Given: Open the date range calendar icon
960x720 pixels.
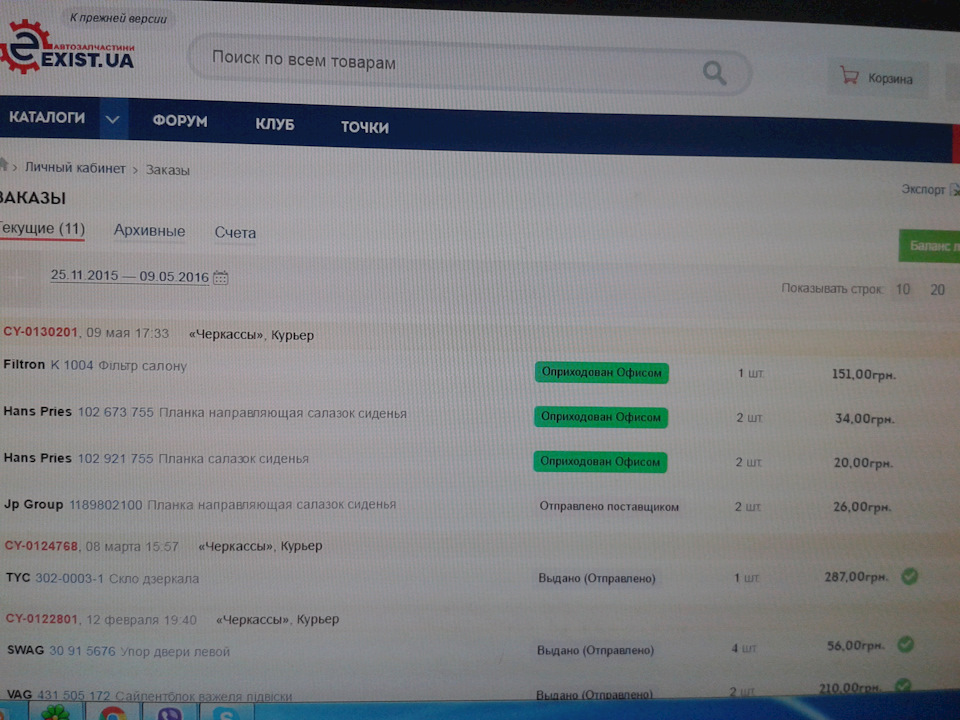Looking at the screenshot, I should coord(220,277).
